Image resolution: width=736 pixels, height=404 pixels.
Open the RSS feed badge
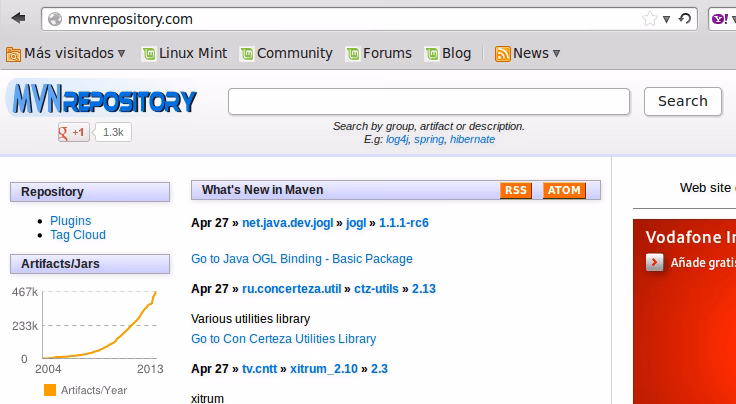pyautogui.click(x=516, y=190)
